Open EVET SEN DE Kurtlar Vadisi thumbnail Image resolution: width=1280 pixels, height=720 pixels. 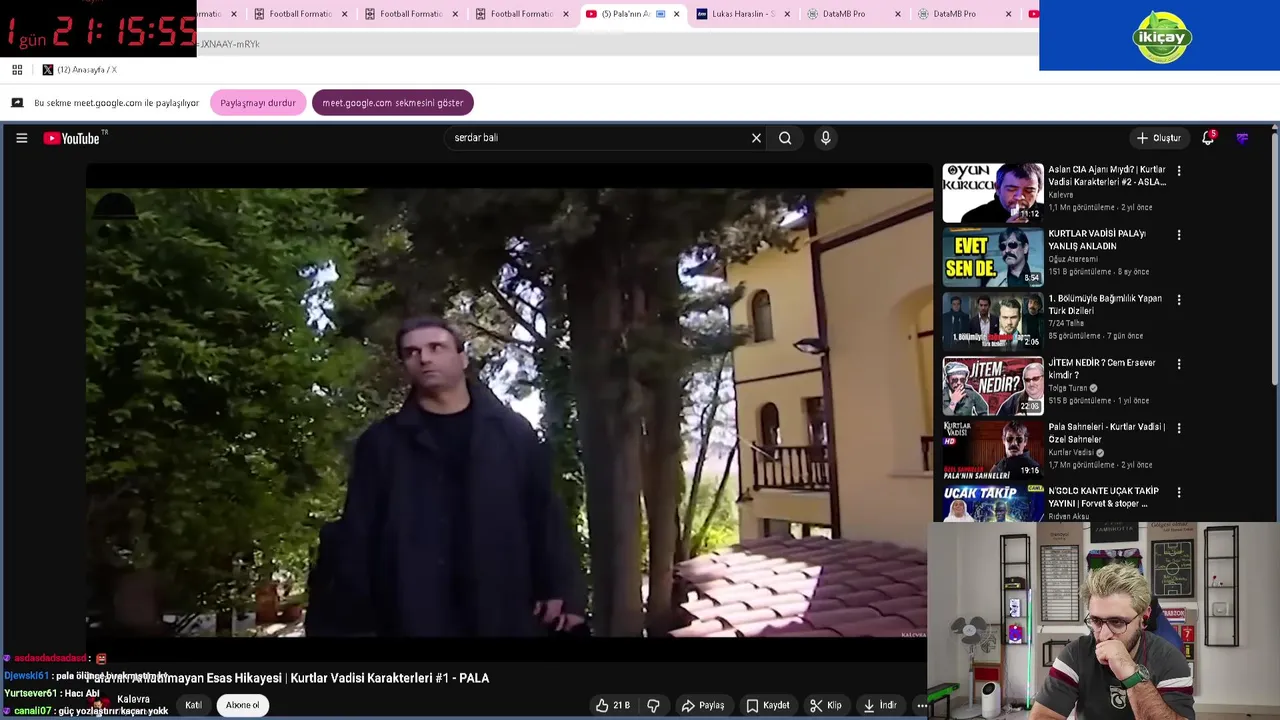992,257
